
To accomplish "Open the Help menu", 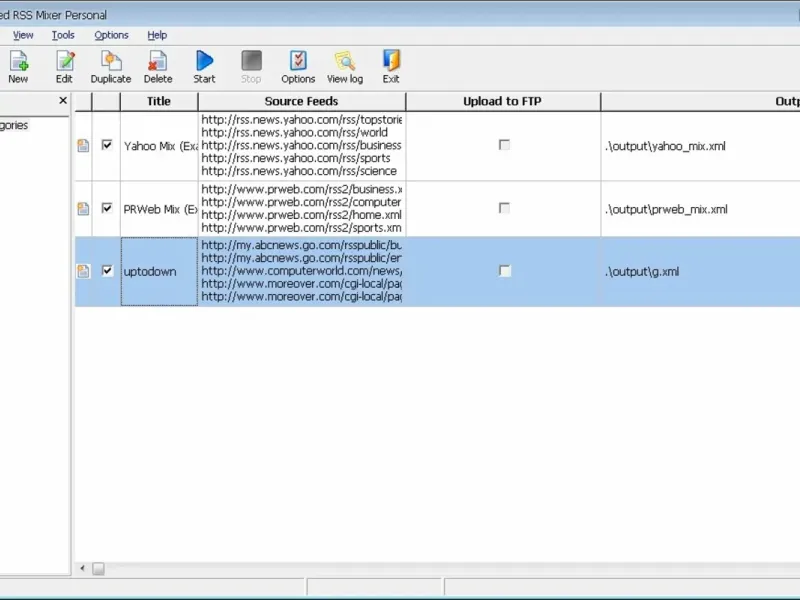I will point(157,35).
